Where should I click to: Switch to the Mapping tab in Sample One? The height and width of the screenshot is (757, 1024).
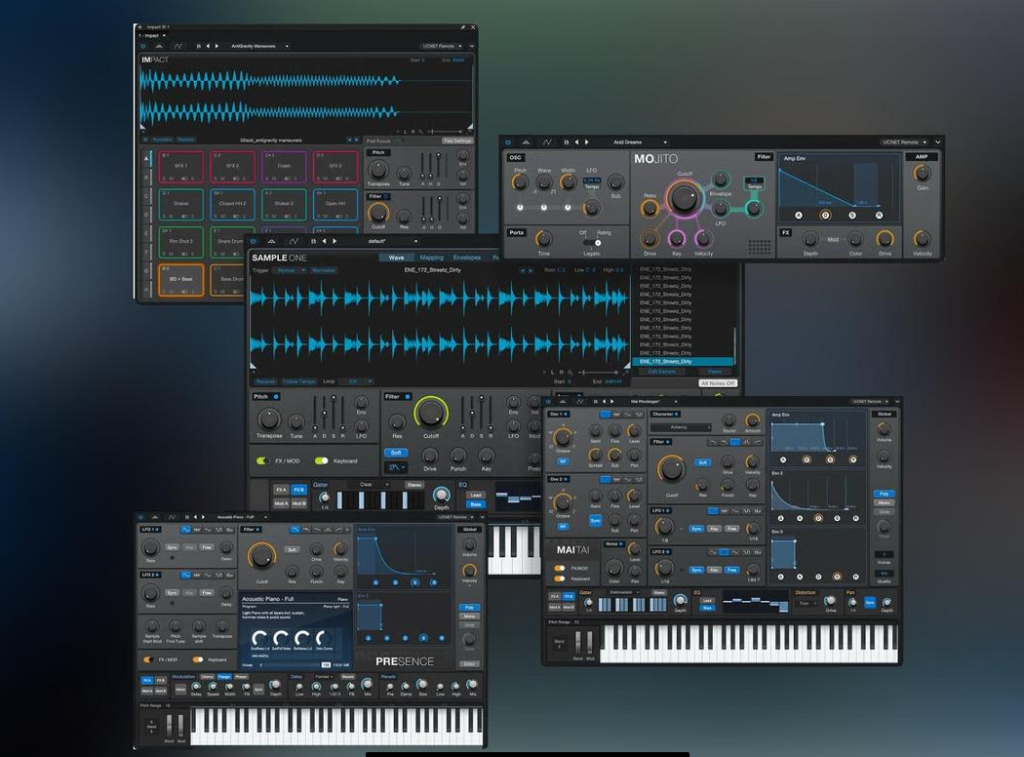pos(430,258)
